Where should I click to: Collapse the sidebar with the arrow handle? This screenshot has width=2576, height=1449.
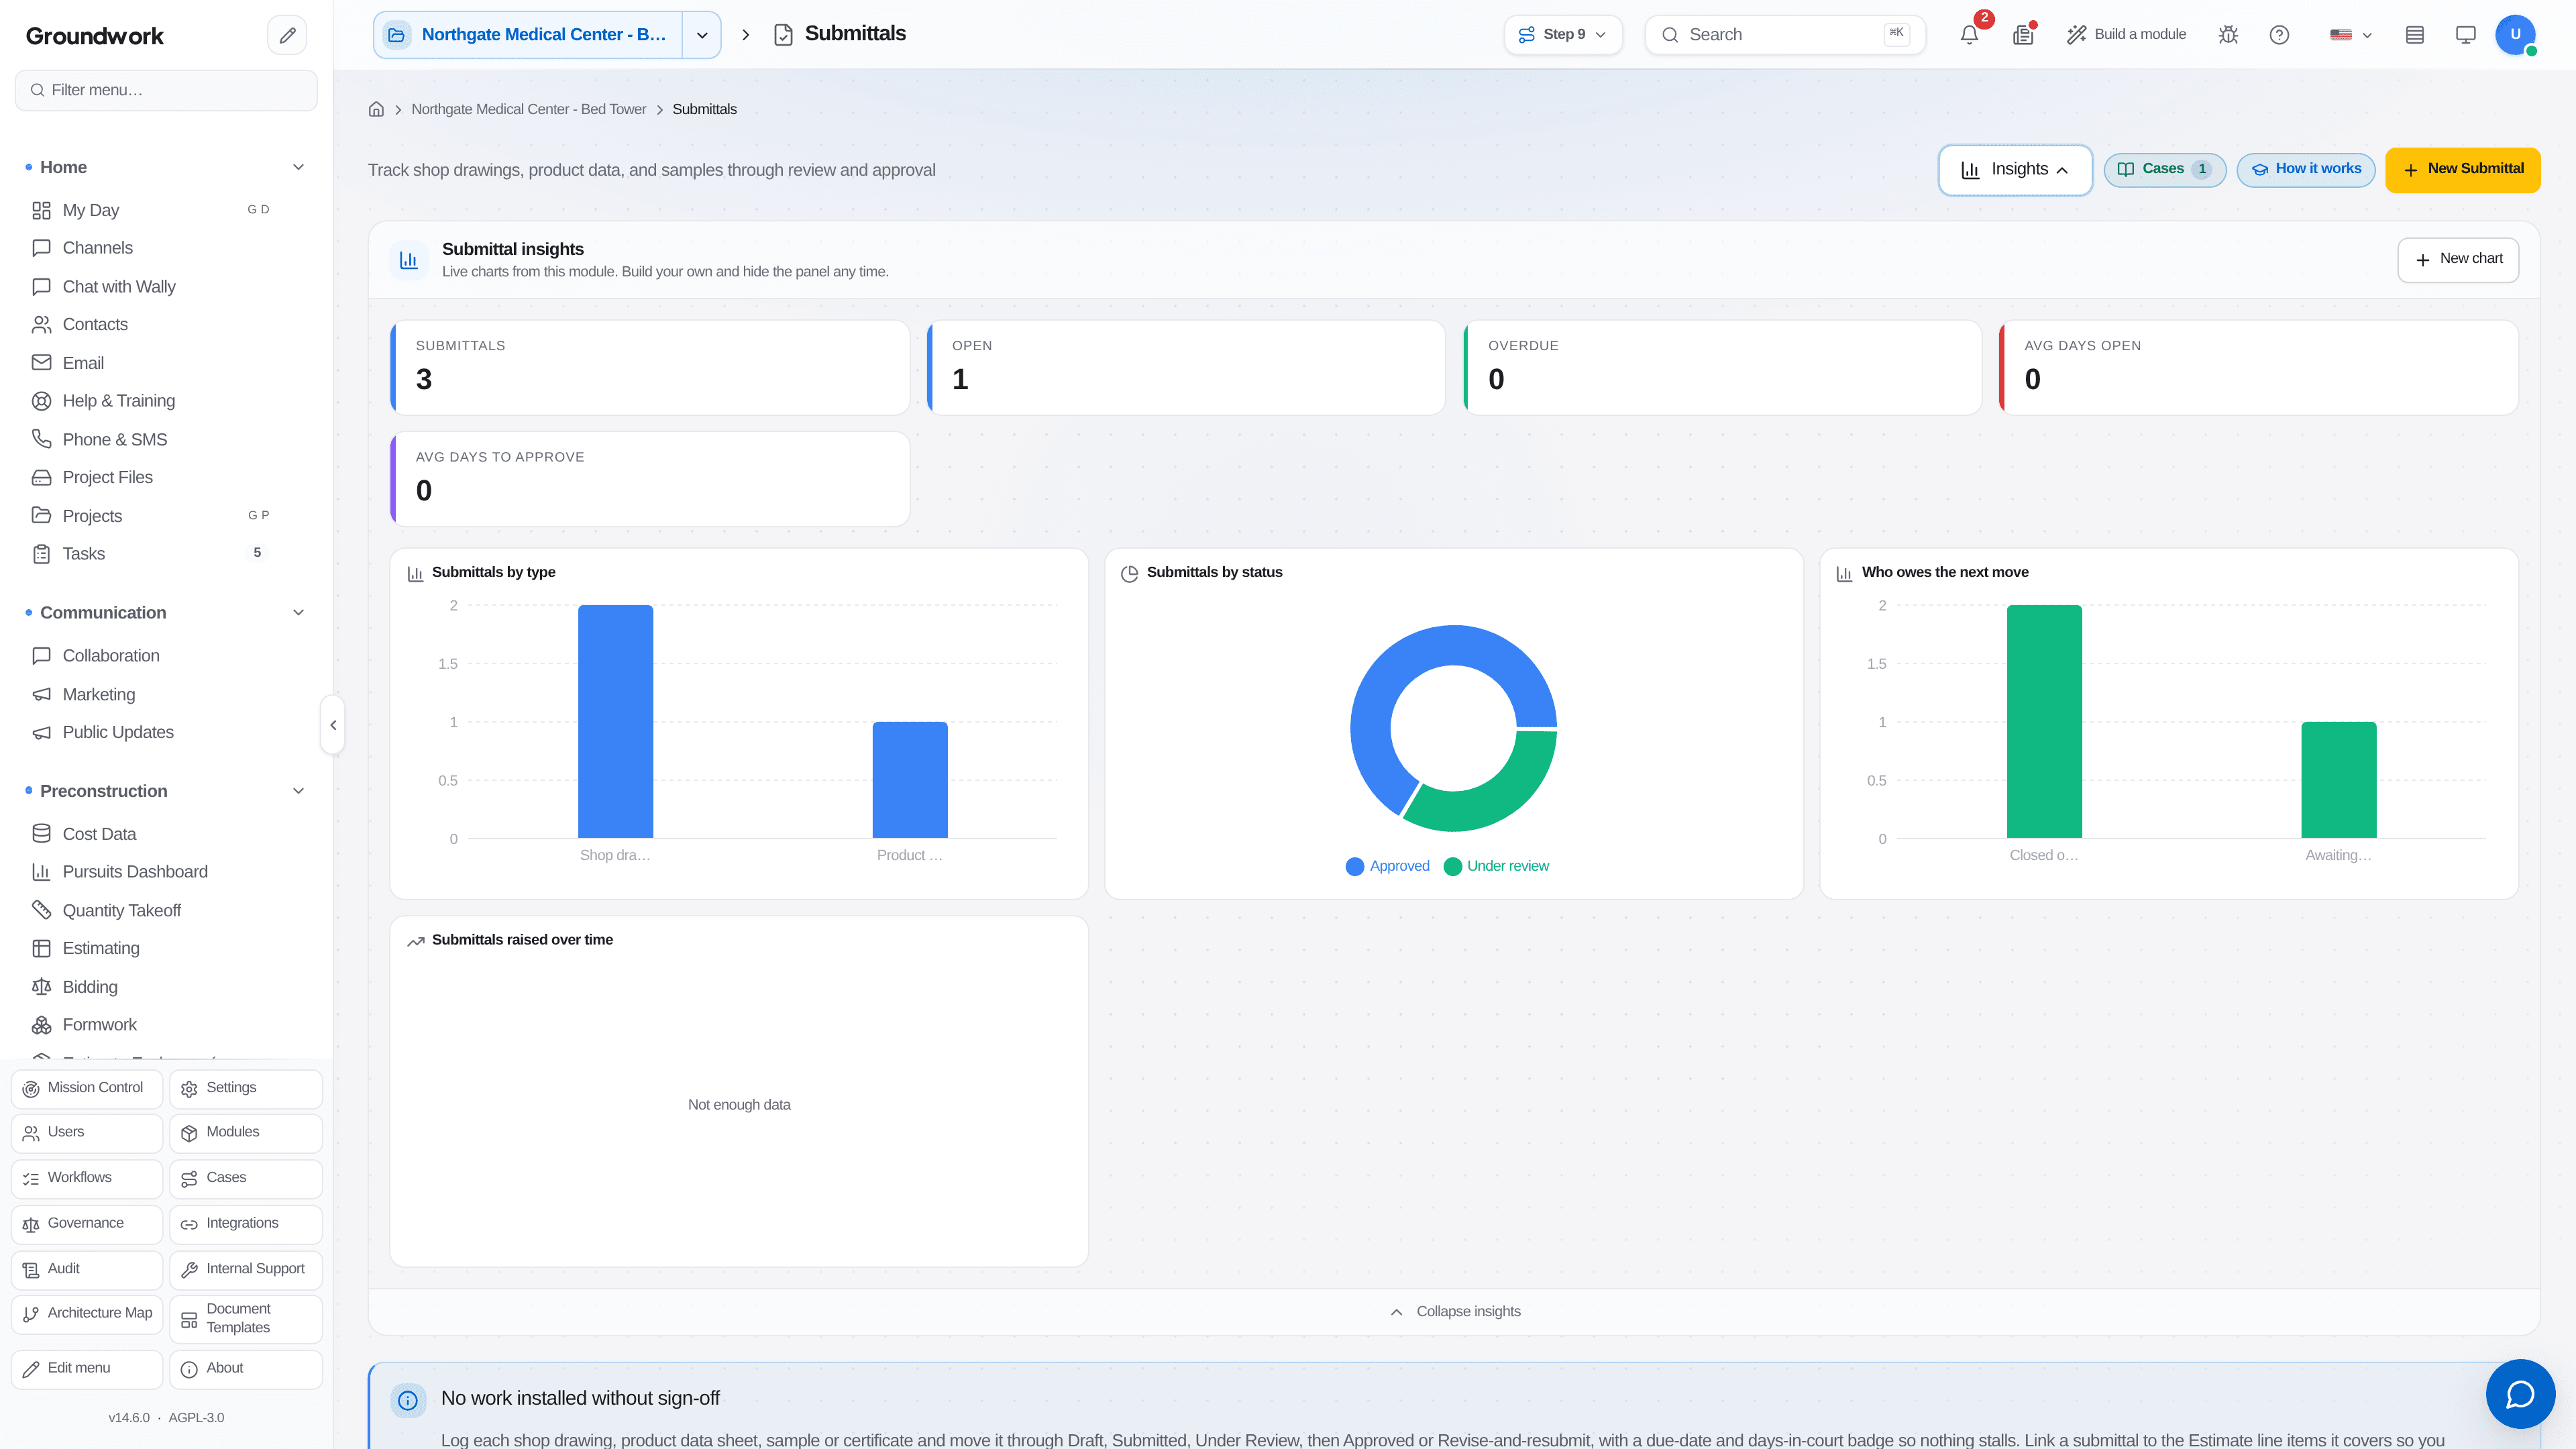[x=333, y=725]
